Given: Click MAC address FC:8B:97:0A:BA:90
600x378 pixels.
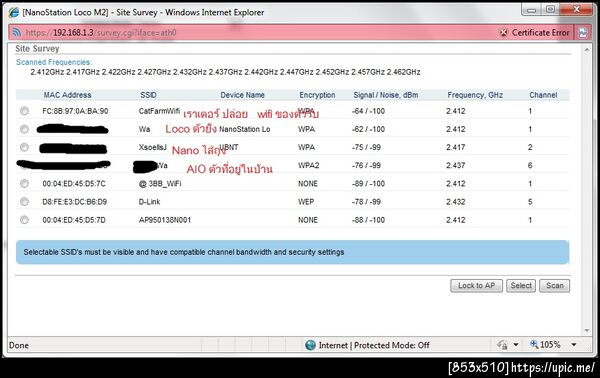Looking at the screenshot, I should tap(75, 111).
